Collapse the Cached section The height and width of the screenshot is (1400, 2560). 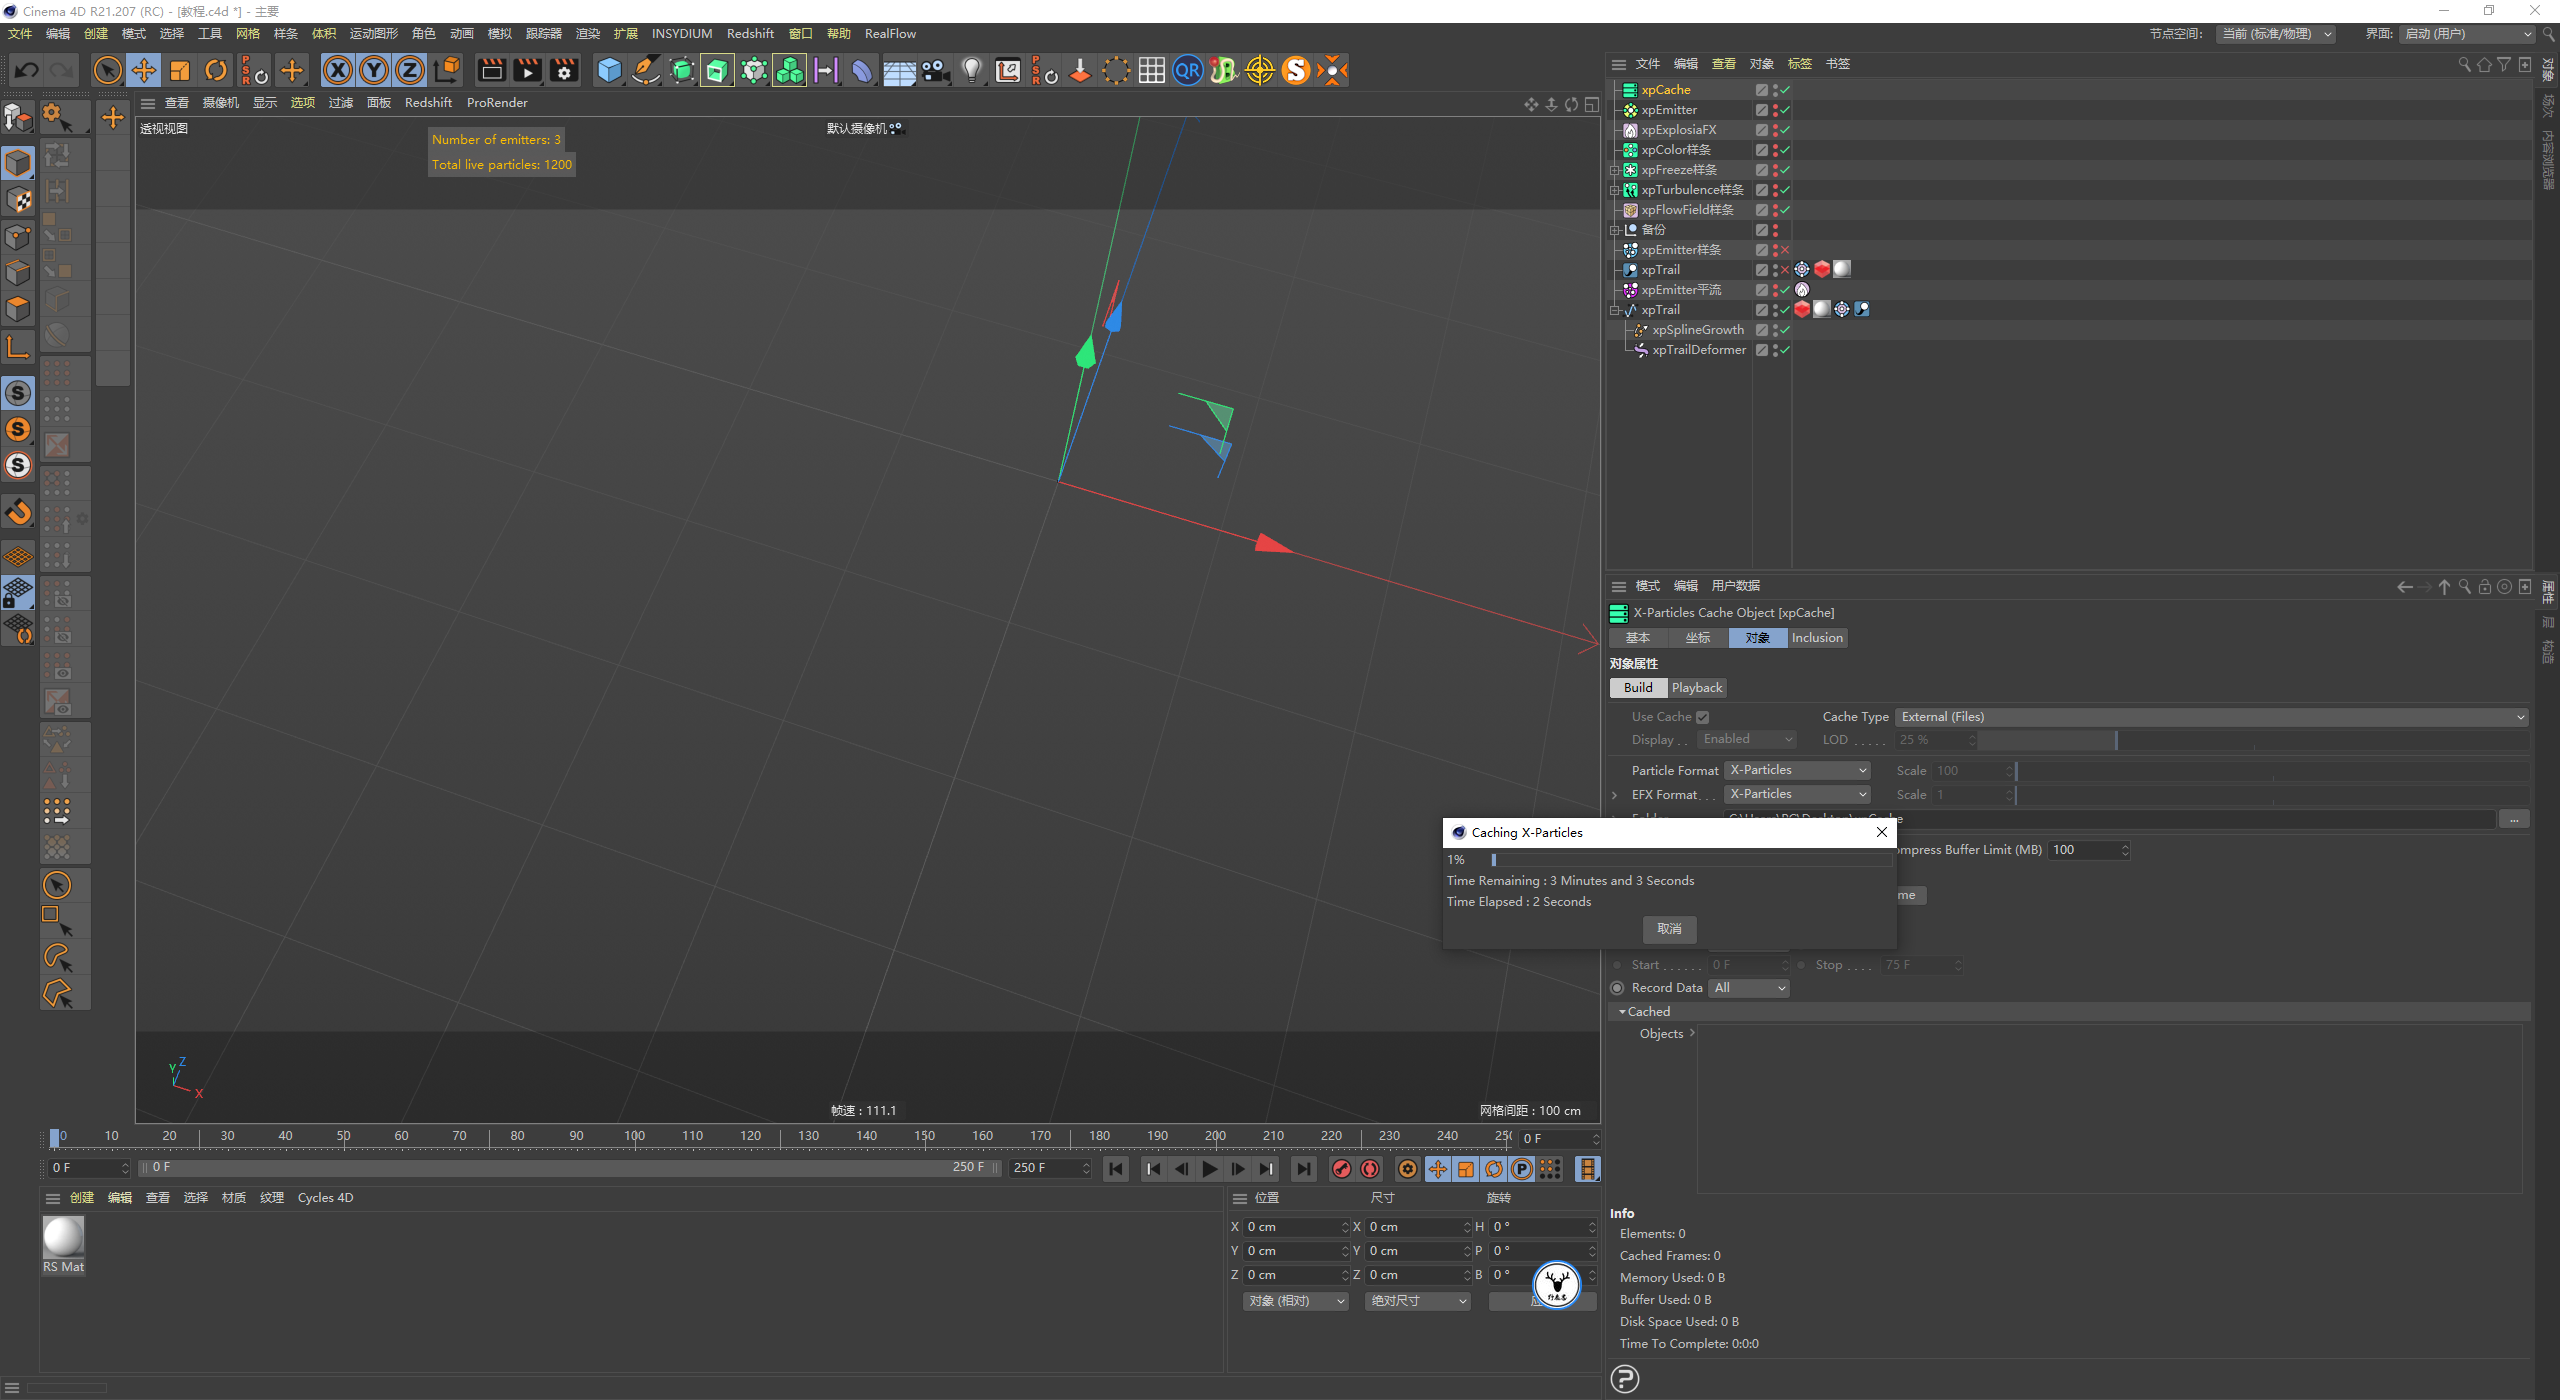pyautogui.click(x=1622, y=1012)
